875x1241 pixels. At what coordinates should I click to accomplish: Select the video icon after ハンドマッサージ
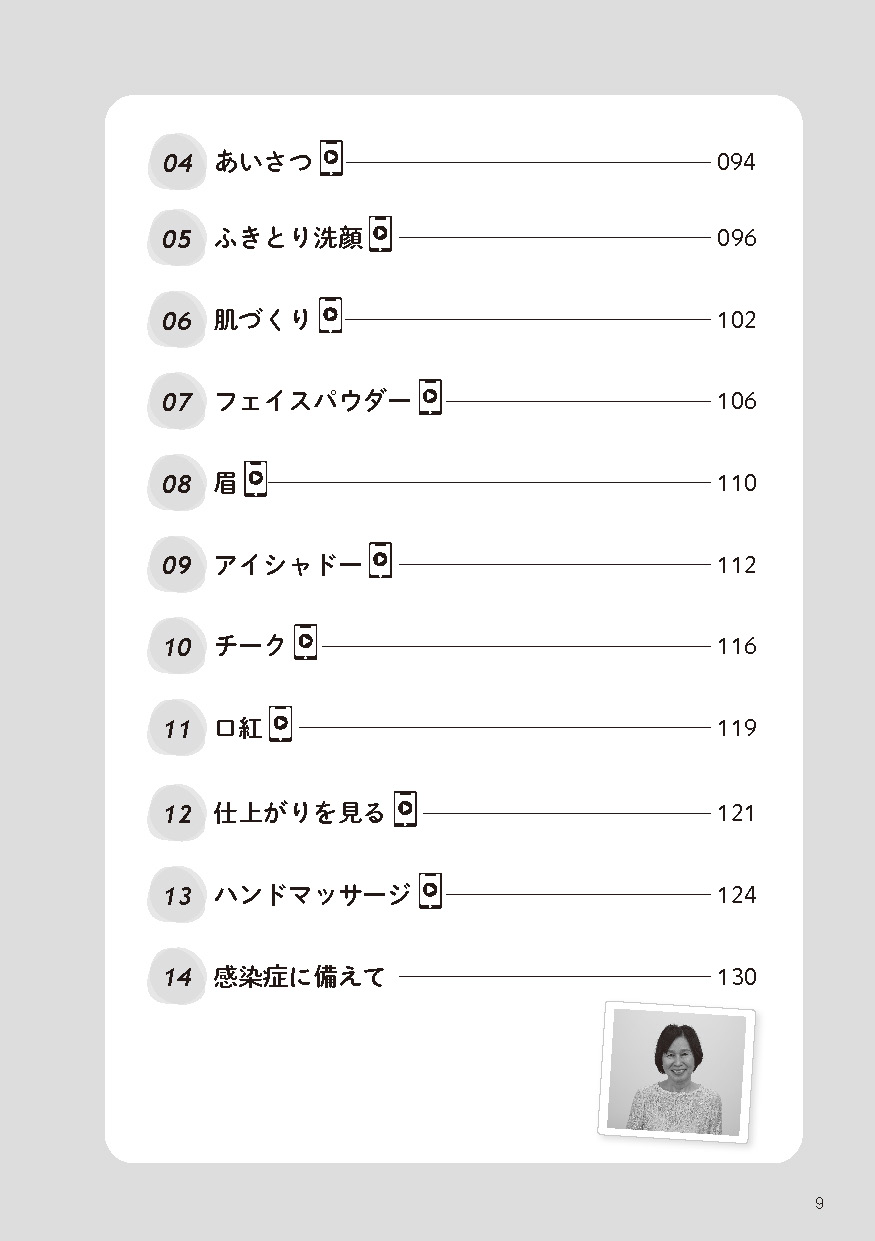point(430,890)
